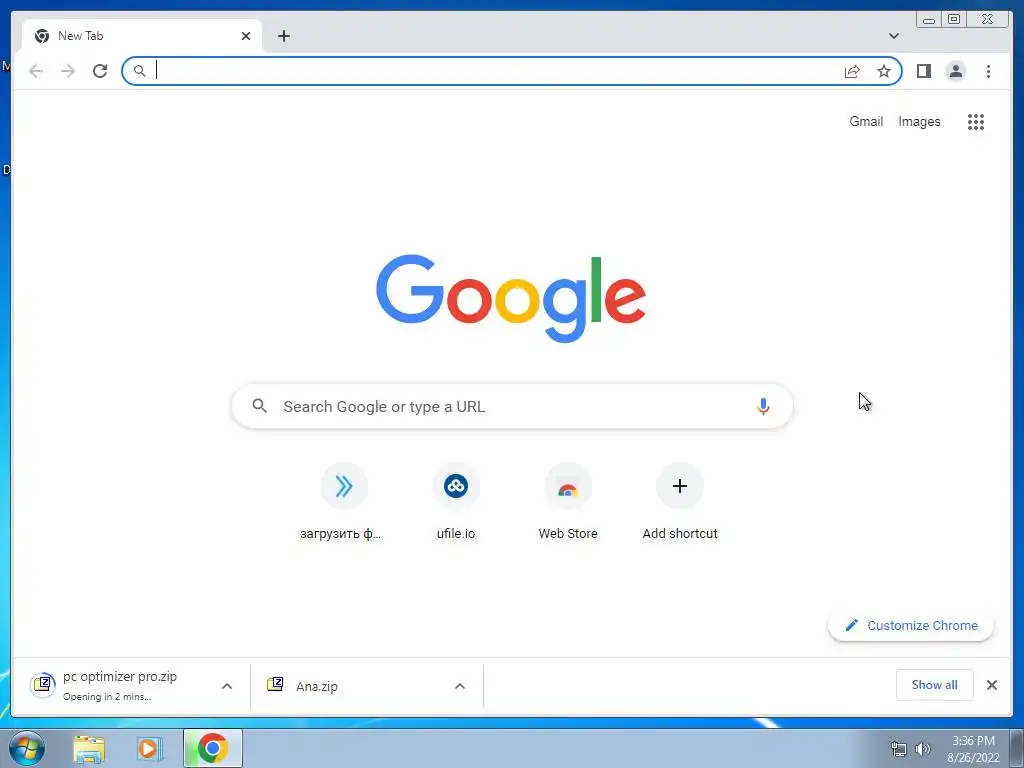Click the Google logo
Image resolution: width=1024 pixels, height=768 pixels.
[511, 298]
